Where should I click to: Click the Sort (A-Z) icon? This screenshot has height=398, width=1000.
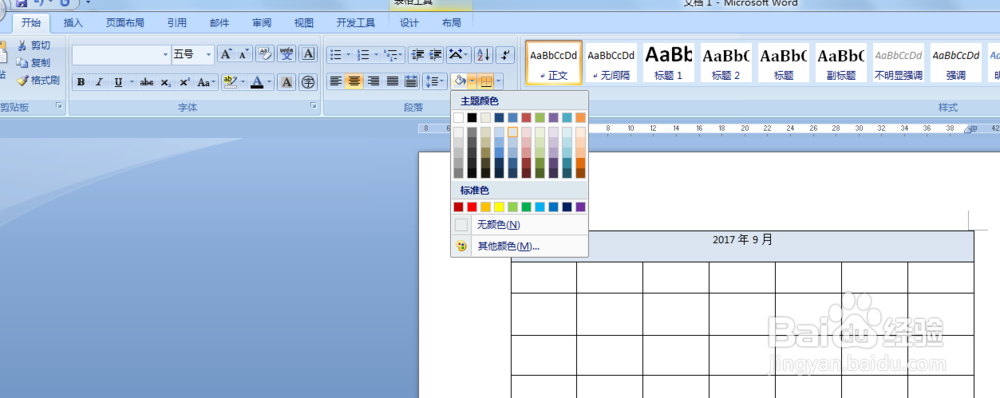(483, 55)
